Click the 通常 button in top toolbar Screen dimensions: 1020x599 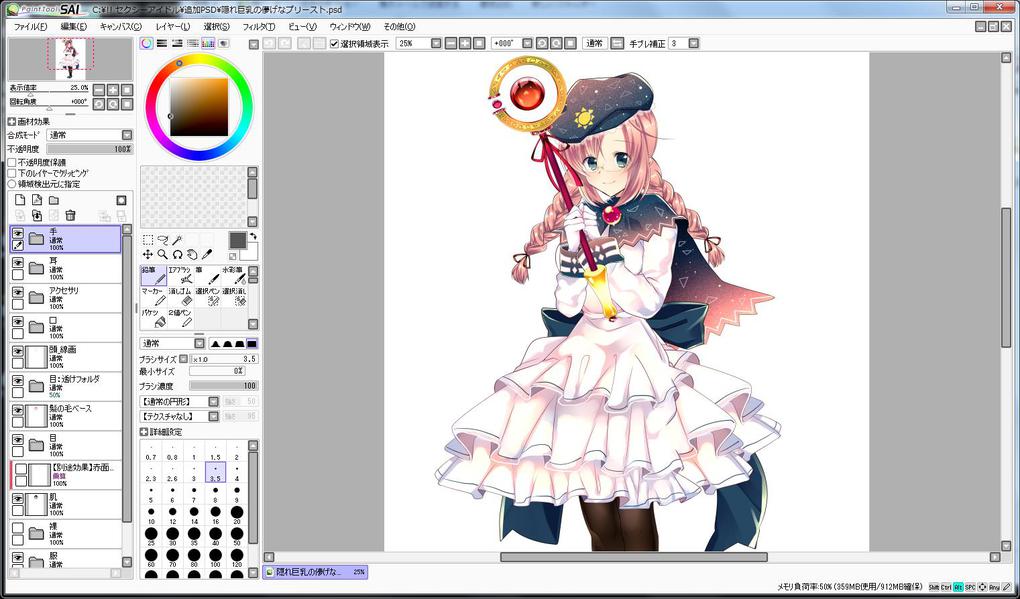pos(595,44)
